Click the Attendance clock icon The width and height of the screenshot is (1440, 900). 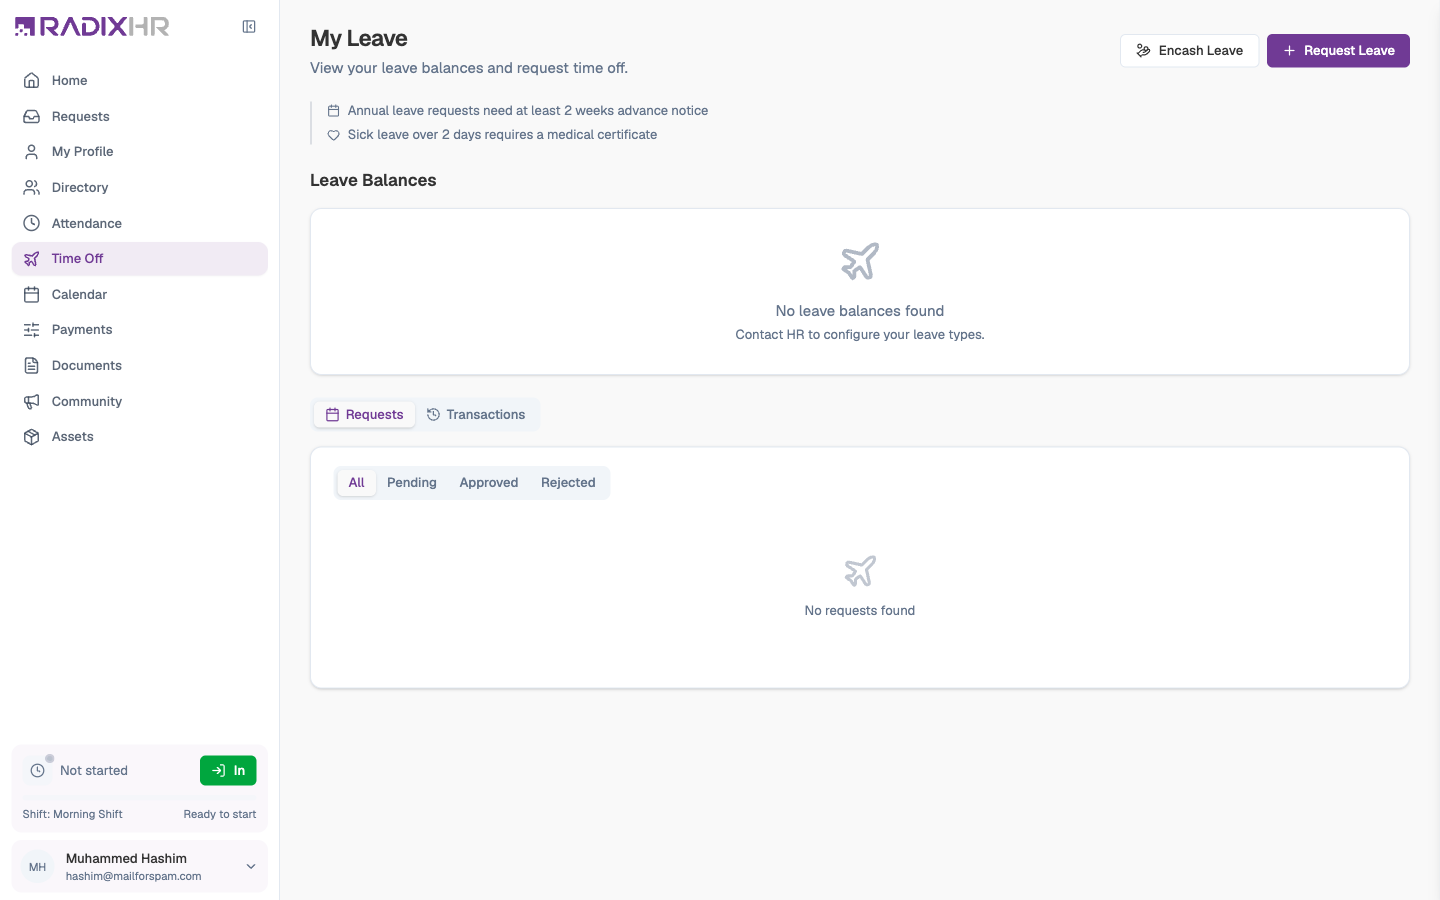click(32, 223)
